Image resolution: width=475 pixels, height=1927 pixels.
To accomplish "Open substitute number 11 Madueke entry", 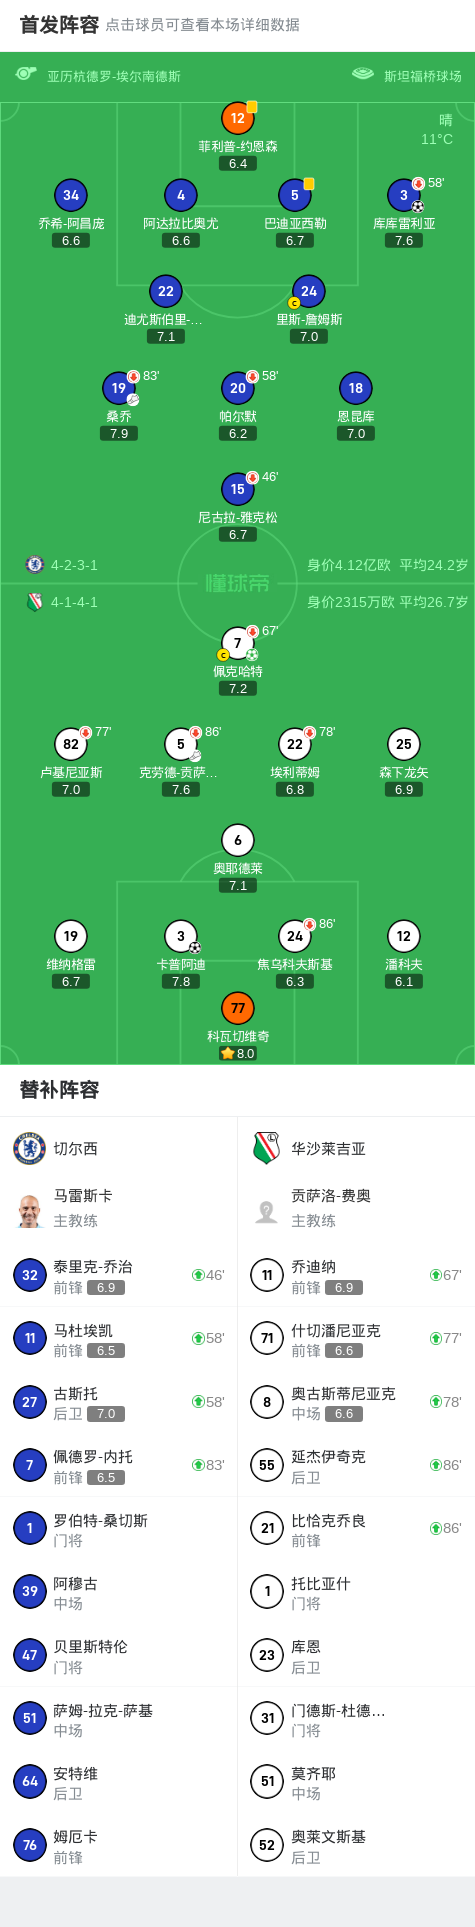I will click(x=119, y=1339).
